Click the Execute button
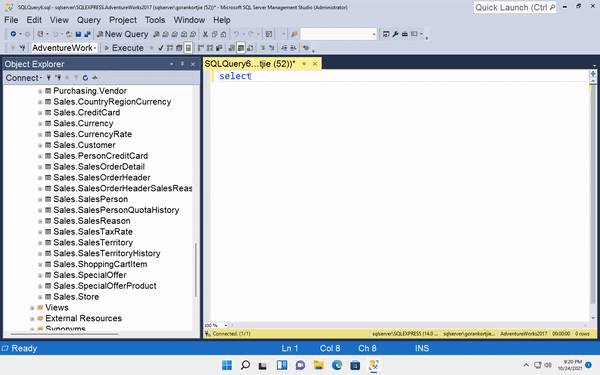Image resolution: width=600 pixels, height=375 pixels. [x=124, y=48]
